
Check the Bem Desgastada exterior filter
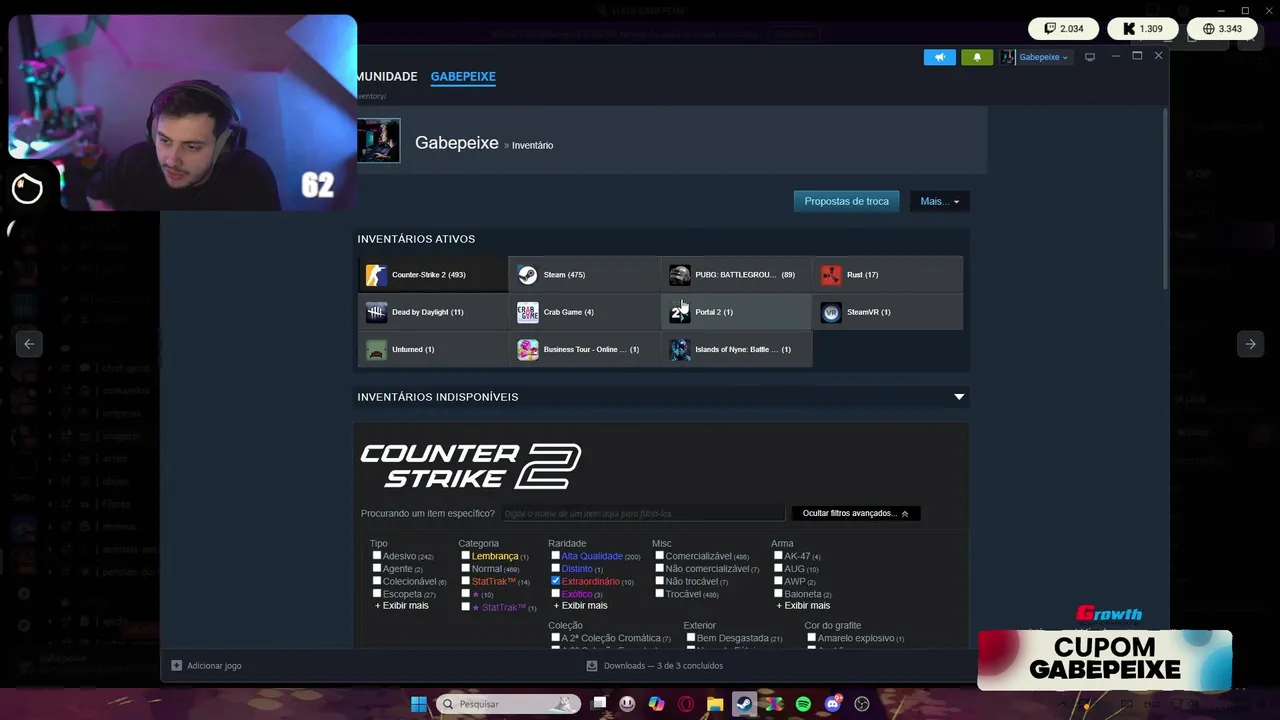[691, 638]
